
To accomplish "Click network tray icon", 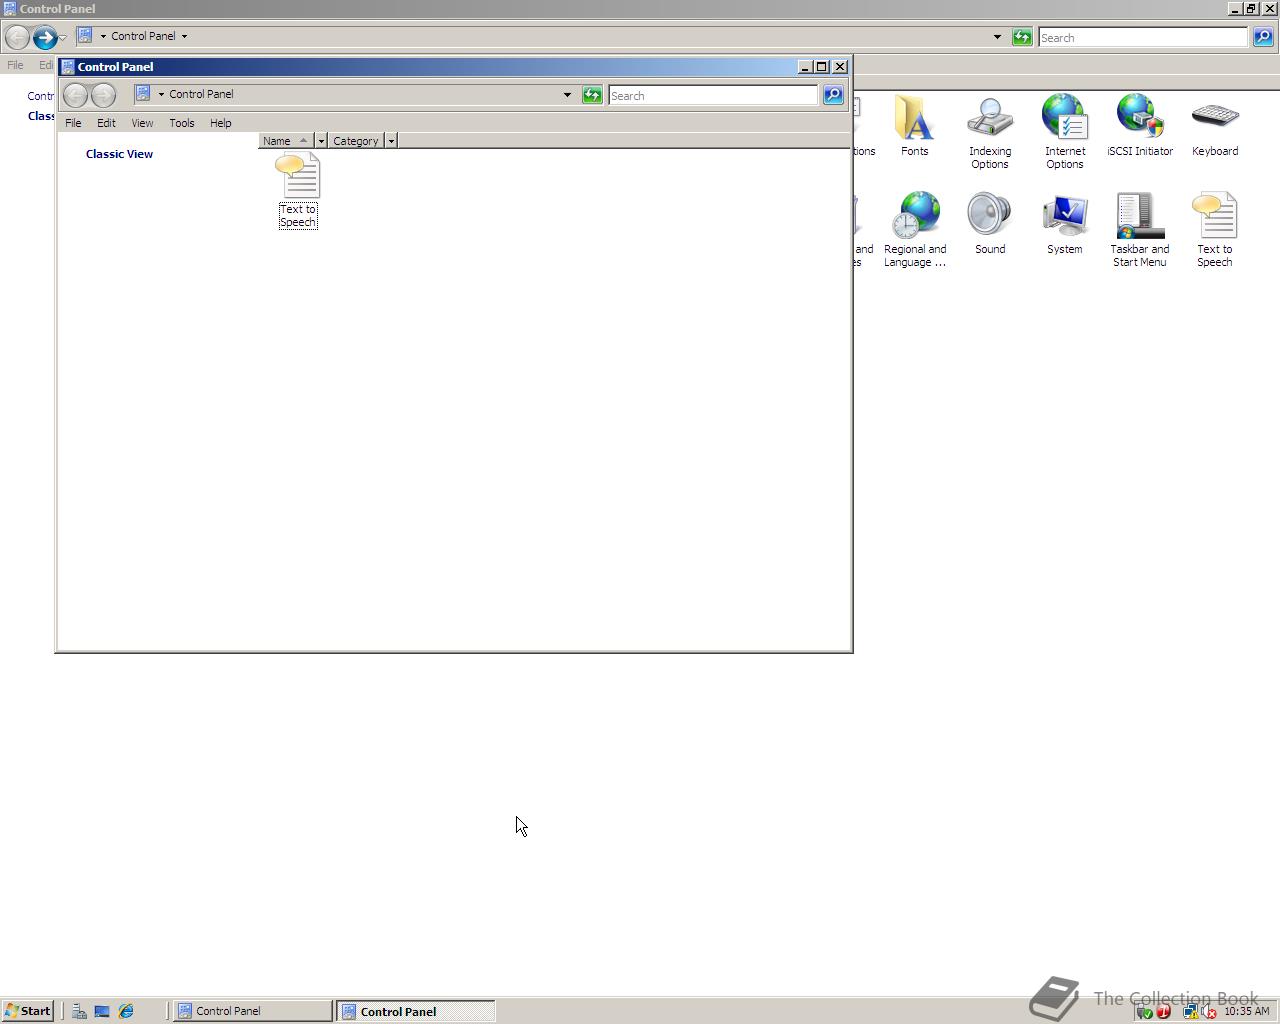I will [1190, 1011].
